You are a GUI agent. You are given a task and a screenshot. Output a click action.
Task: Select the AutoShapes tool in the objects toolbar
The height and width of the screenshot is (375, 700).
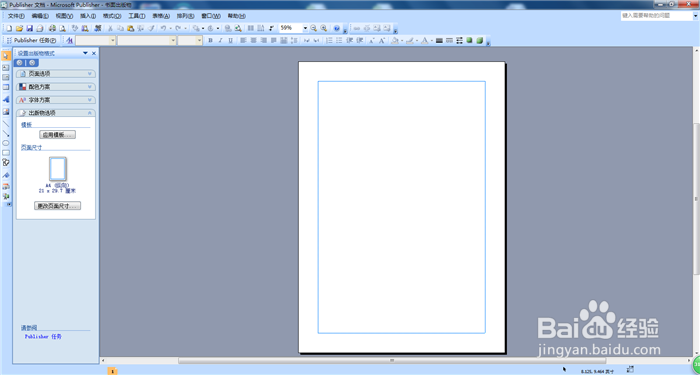click(x=6, y=163)
